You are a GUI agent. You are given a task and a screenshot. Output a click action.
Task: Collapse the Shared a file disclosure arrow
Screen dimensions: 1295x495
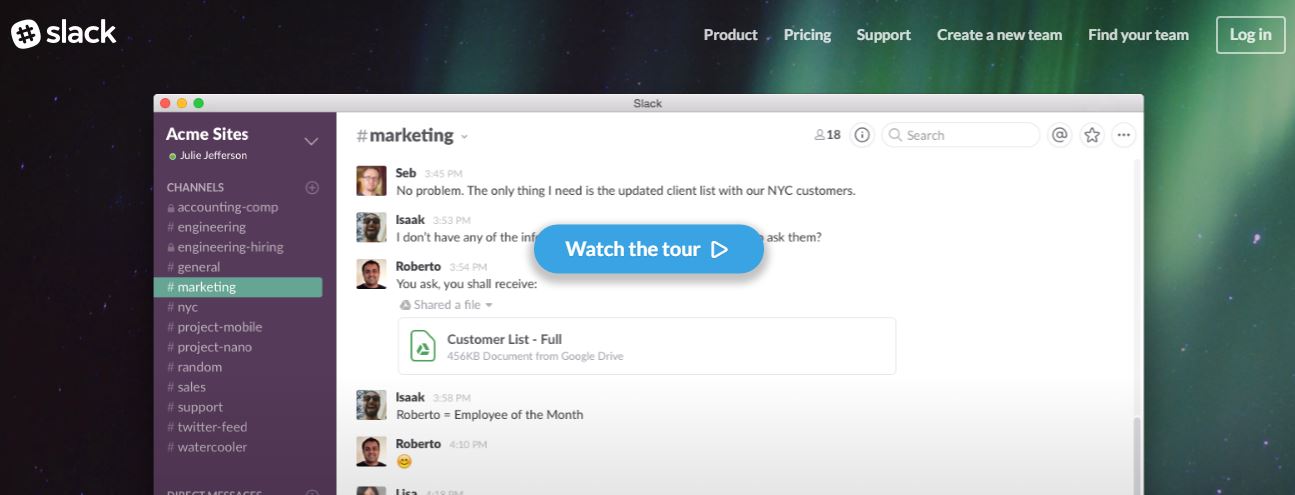489,305
